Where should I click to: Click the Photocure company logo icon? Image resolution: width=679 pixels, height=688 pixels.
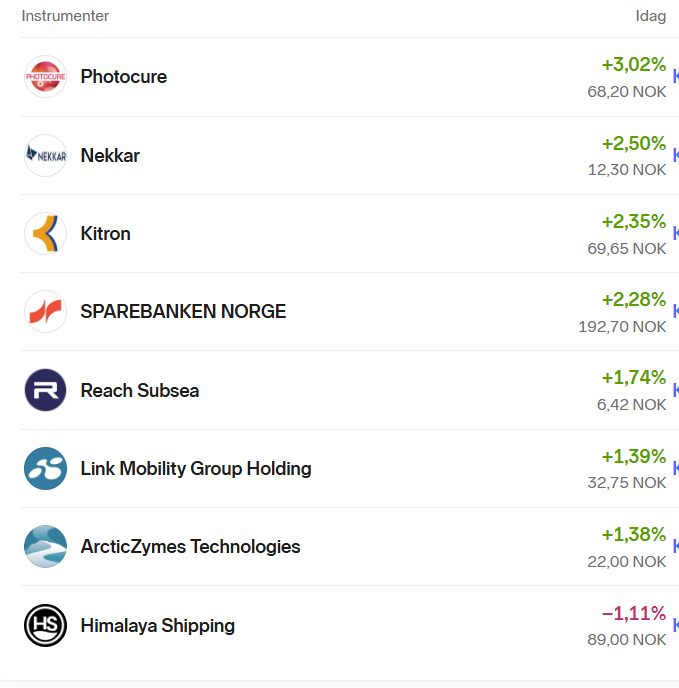coord(45,77)
